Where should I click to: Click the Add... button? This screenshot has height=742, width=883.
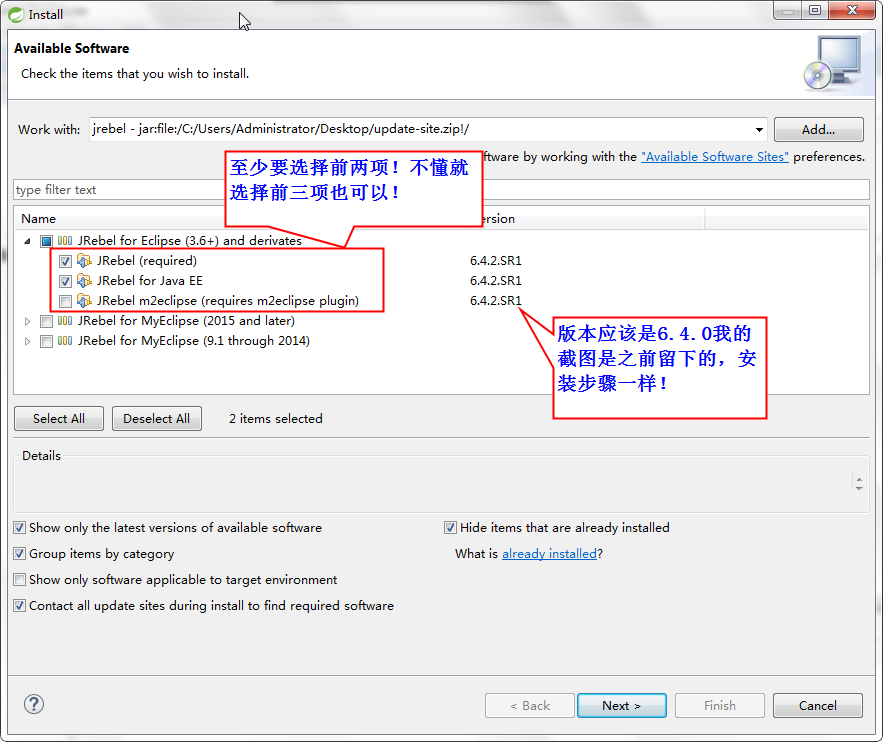tap(818, 129)
